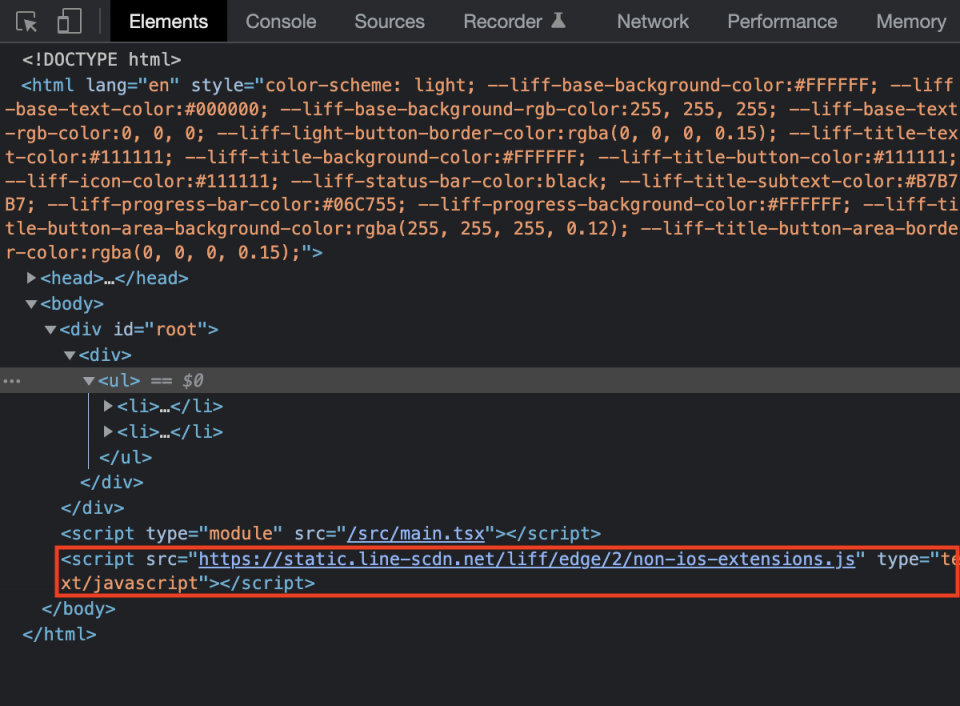Open the more actions ellipsis beside the ul element

pos(11,380)
